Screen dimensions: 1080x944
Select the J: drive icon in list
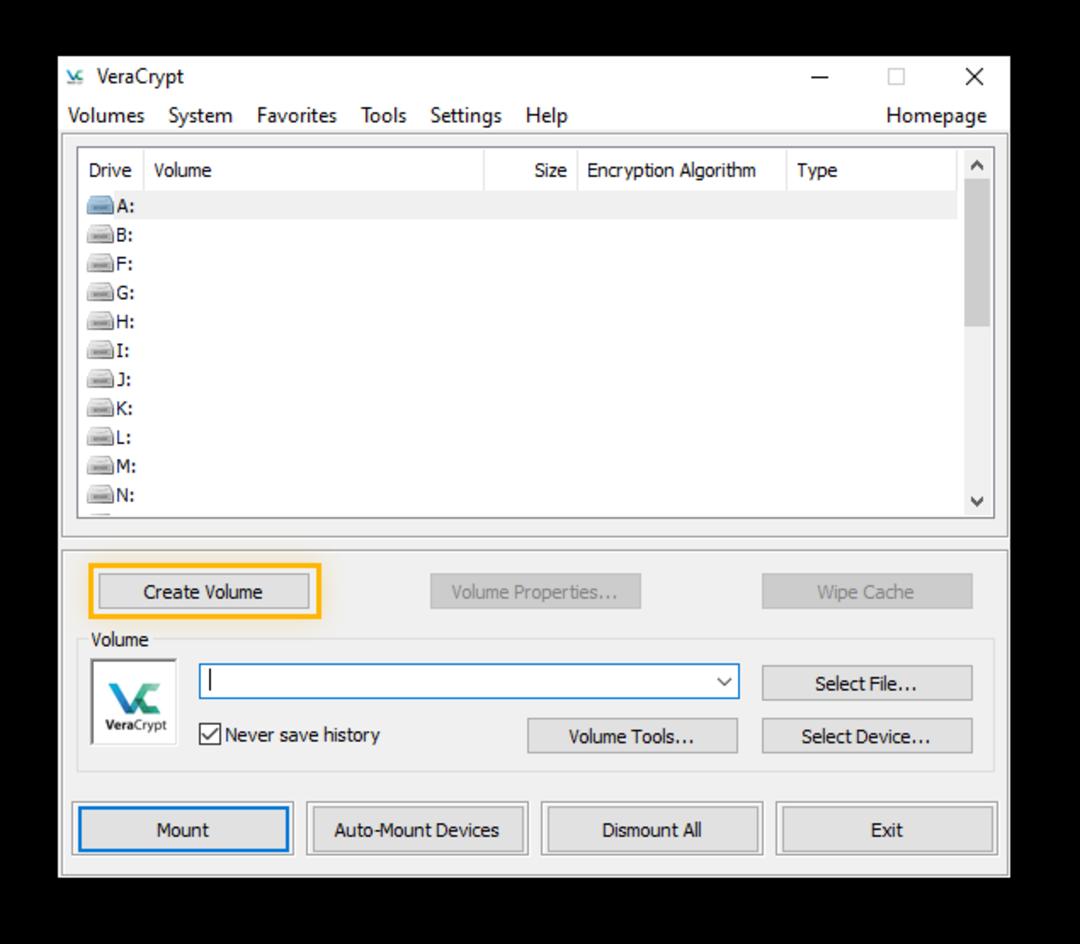tap(100, 379)
